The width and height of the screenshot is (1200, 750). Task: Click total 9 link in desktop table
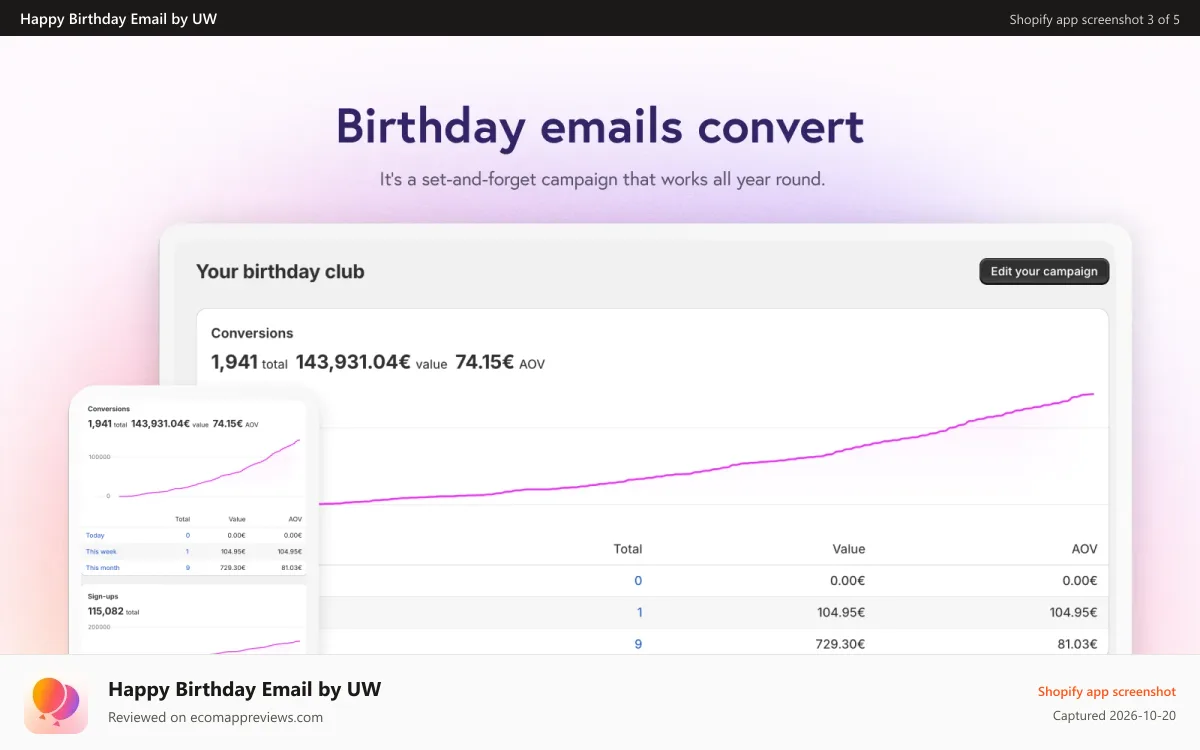click(x=638, y=645)
